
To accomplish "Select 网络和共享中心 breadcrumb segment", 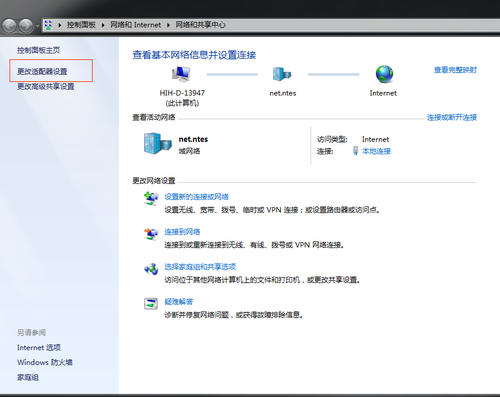I will click(200, 25).
